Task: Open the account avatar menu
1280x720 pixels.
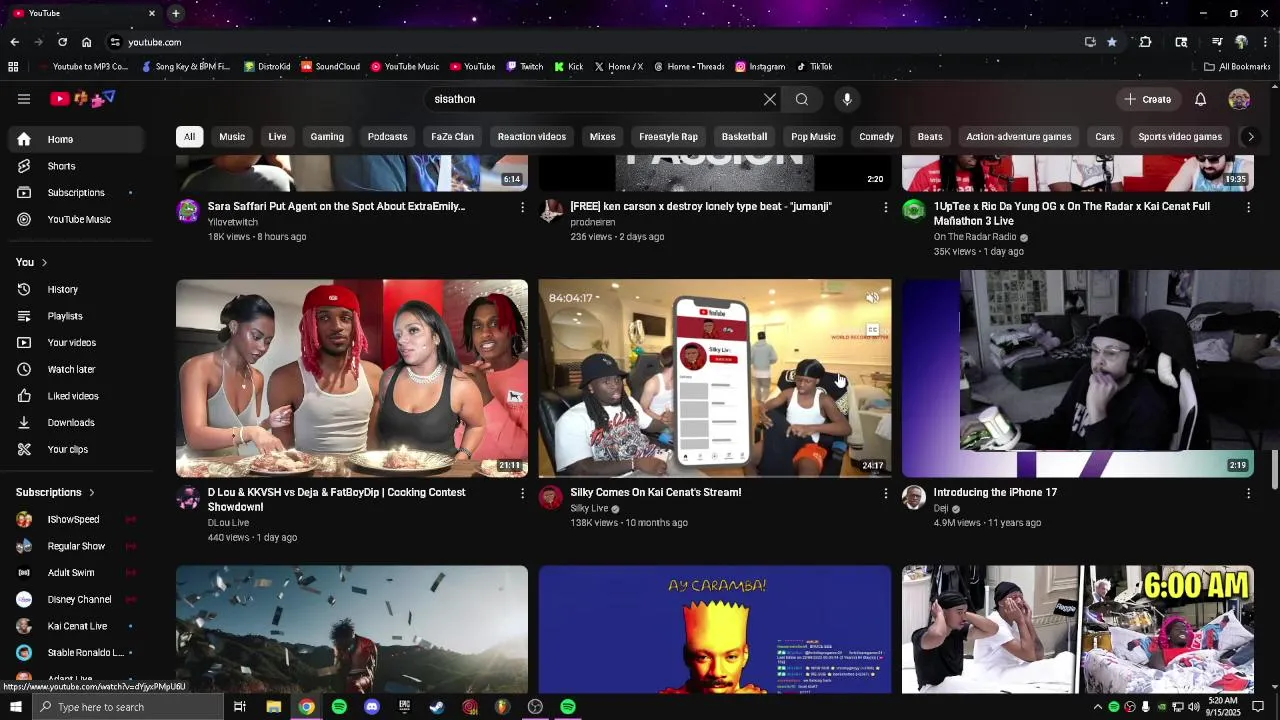Action: pos(1239,99)
